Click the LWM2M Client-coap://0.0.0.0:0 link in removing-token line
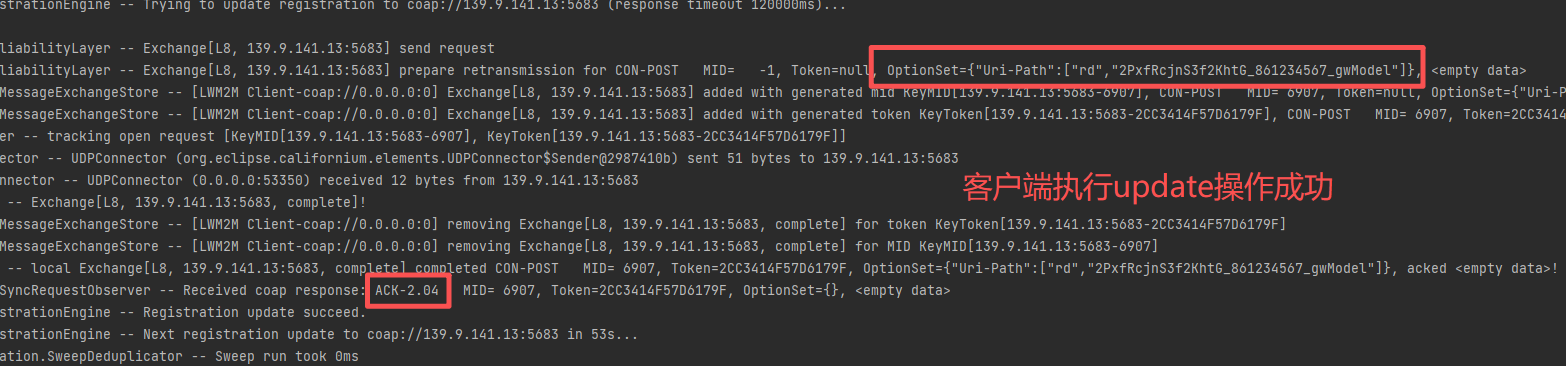Image resolution: width=1566 pixels, height=366 pixels. (x=324, y=224)
